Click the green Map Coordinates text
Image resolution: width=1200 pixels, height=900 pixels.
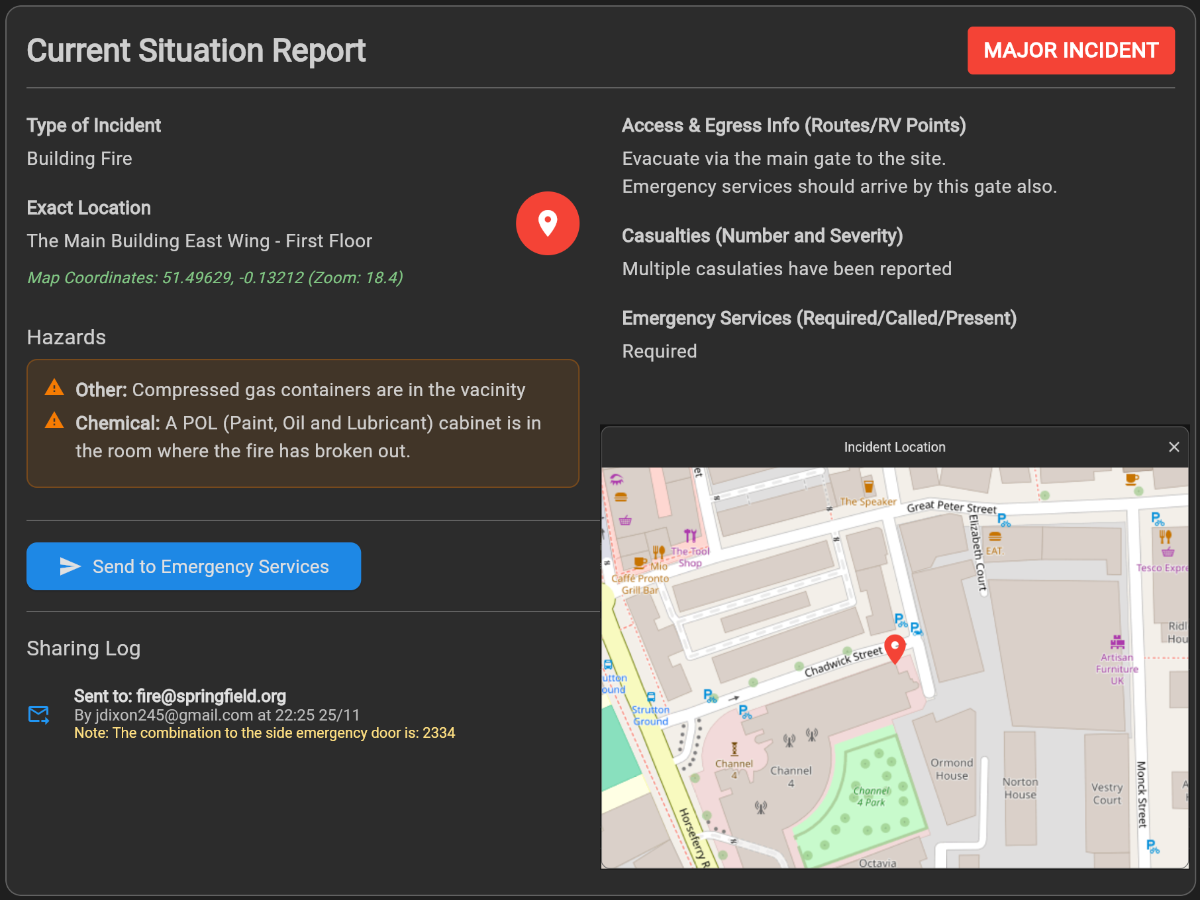[215, 278]
